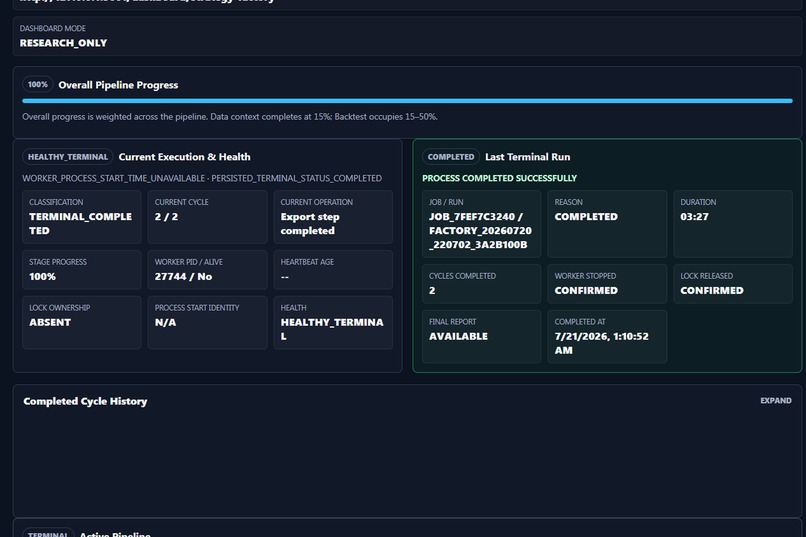Click the Overall Pipeline Progress heading
The image size is (806, 537).
point(118,85)
